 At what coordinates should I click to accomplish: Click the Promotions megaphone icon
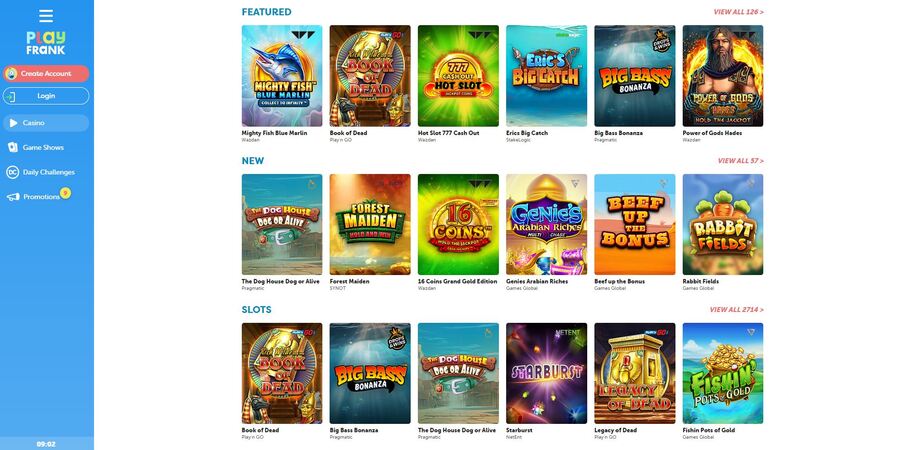pos(13,197)
